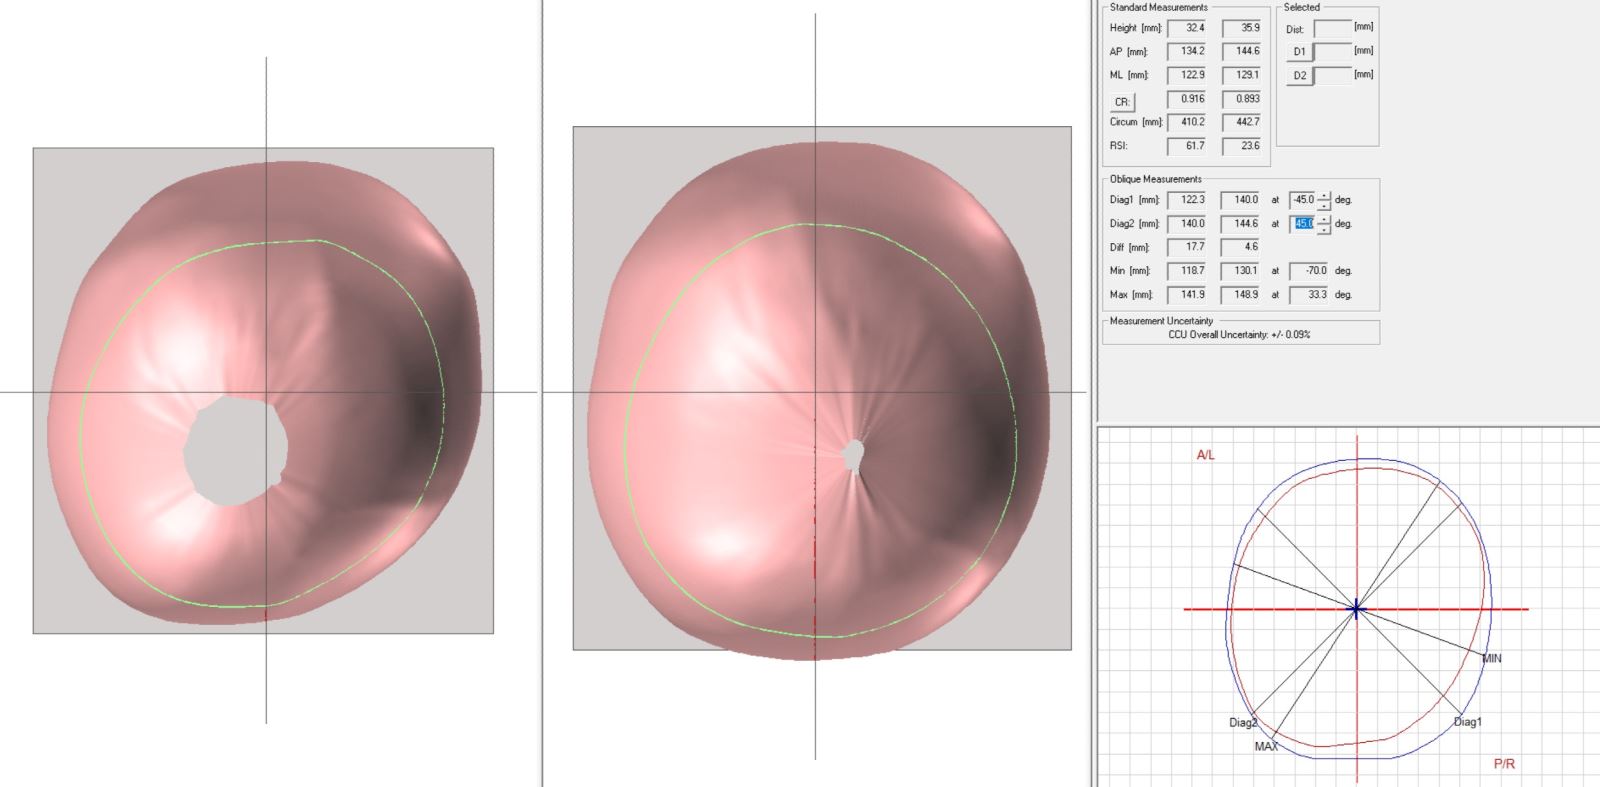Select the Min value 130.1
Image resolution: width=1600 pixels, height=787 pixels.
tap(1241, 271)
